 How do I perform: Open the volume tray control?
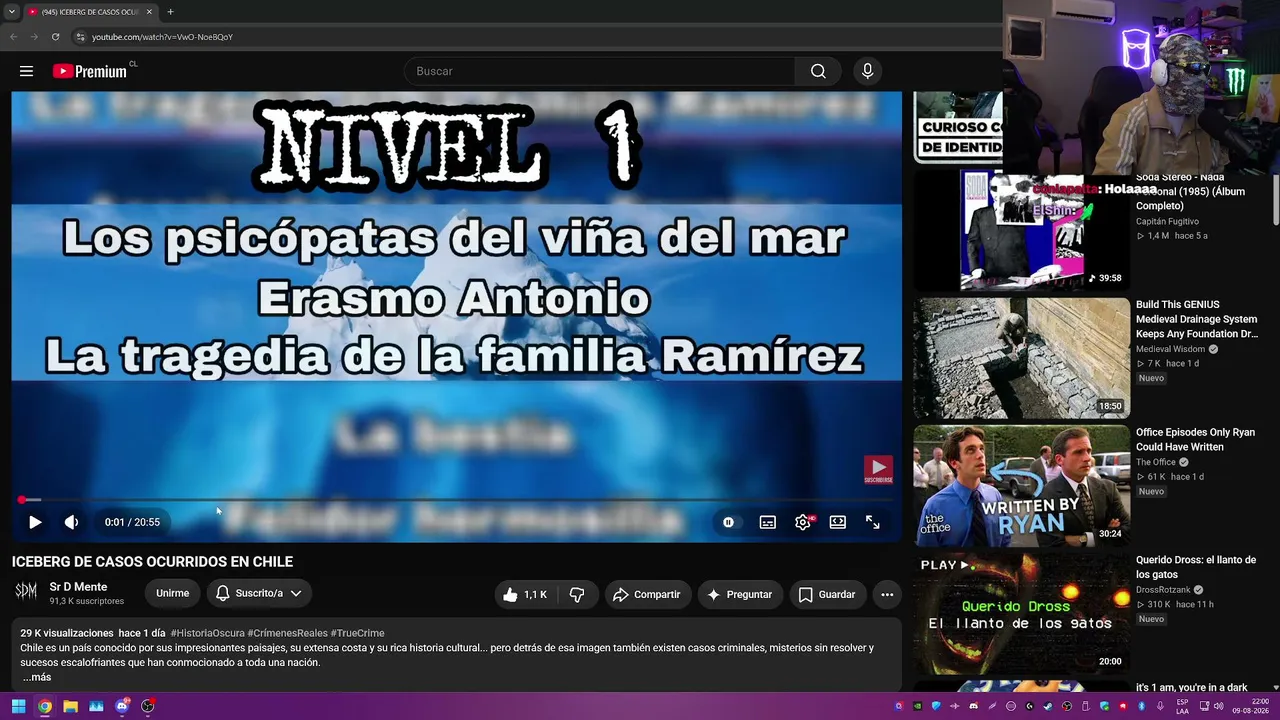(1217, 706)
